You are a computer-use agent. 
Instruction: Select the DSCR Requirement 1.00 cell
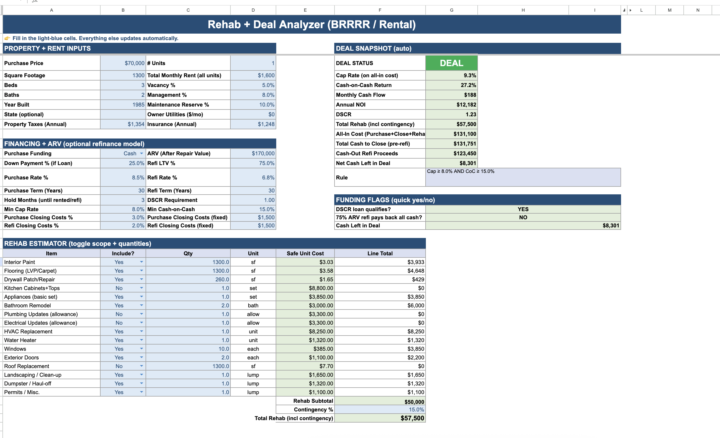(x=253, y=200)
